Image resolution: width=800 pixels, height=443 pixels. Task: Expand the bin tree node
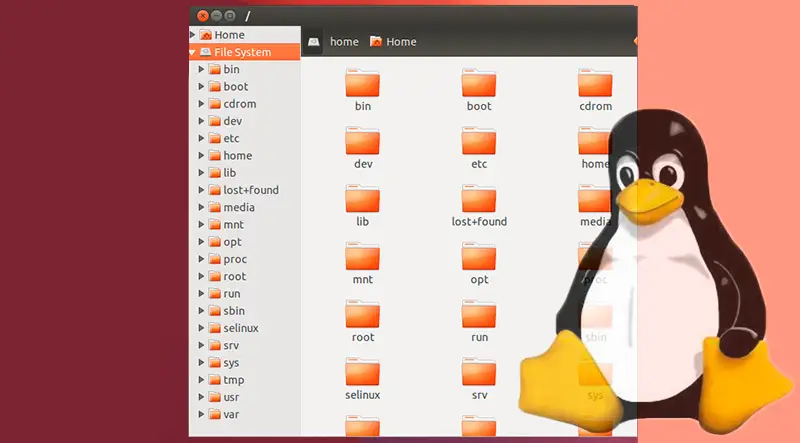[201, 69]
